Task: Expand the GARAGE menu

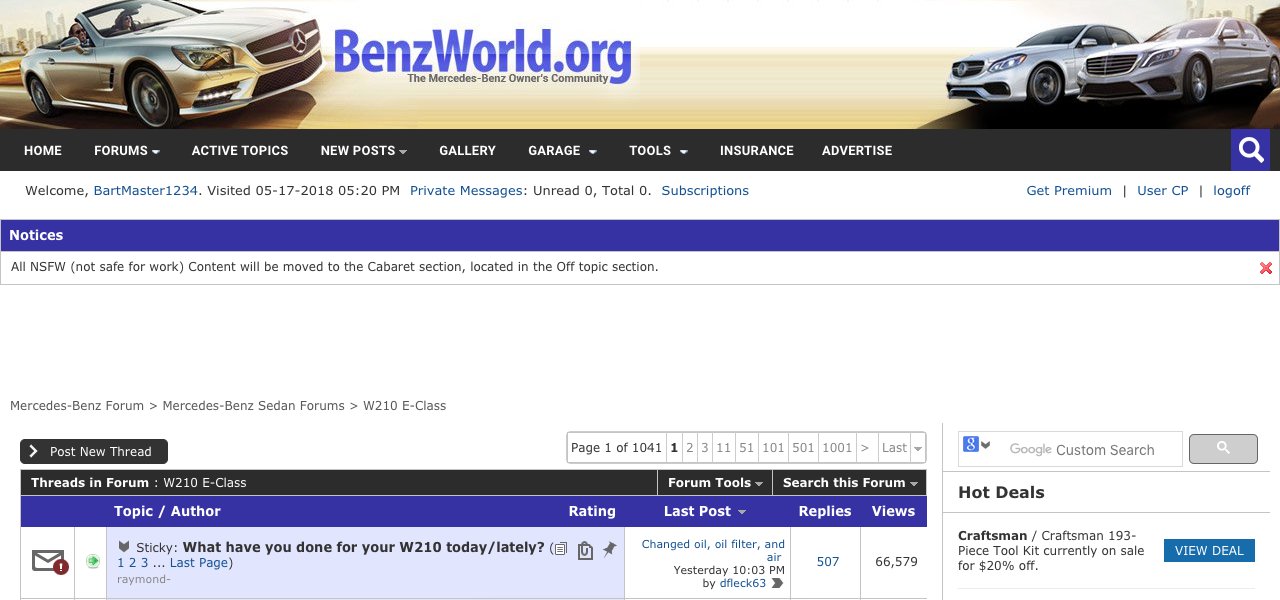Action: coord(562,150)
